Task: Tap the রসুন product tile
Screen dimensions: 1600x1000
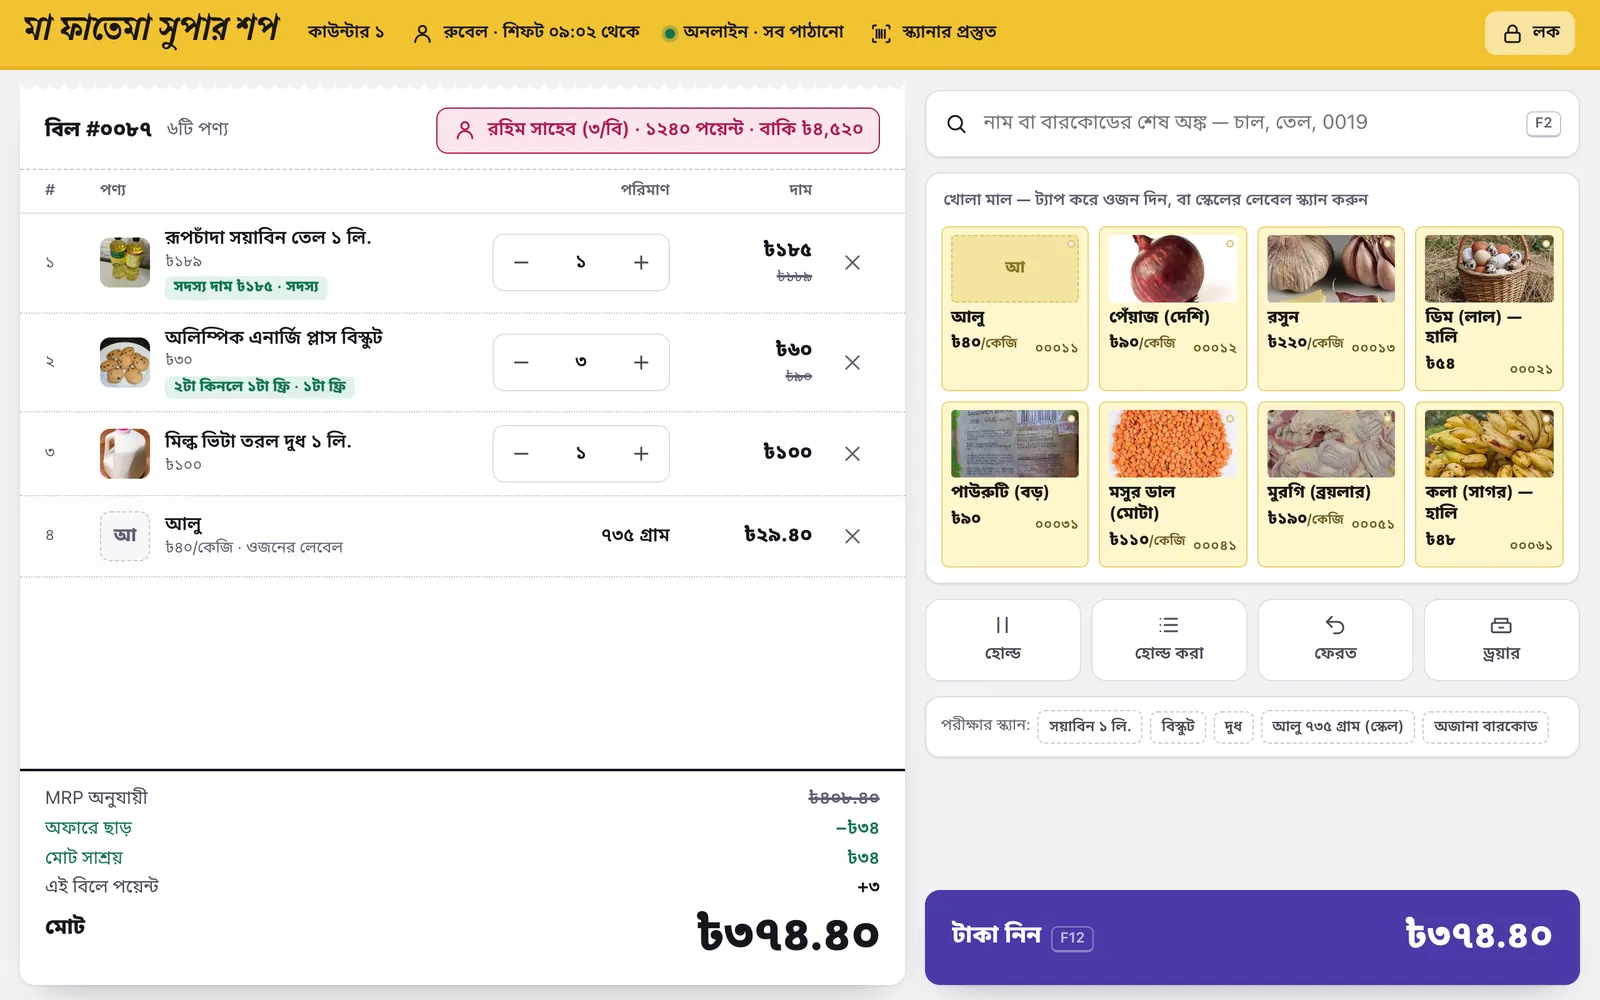Action: click(1331, 308)
